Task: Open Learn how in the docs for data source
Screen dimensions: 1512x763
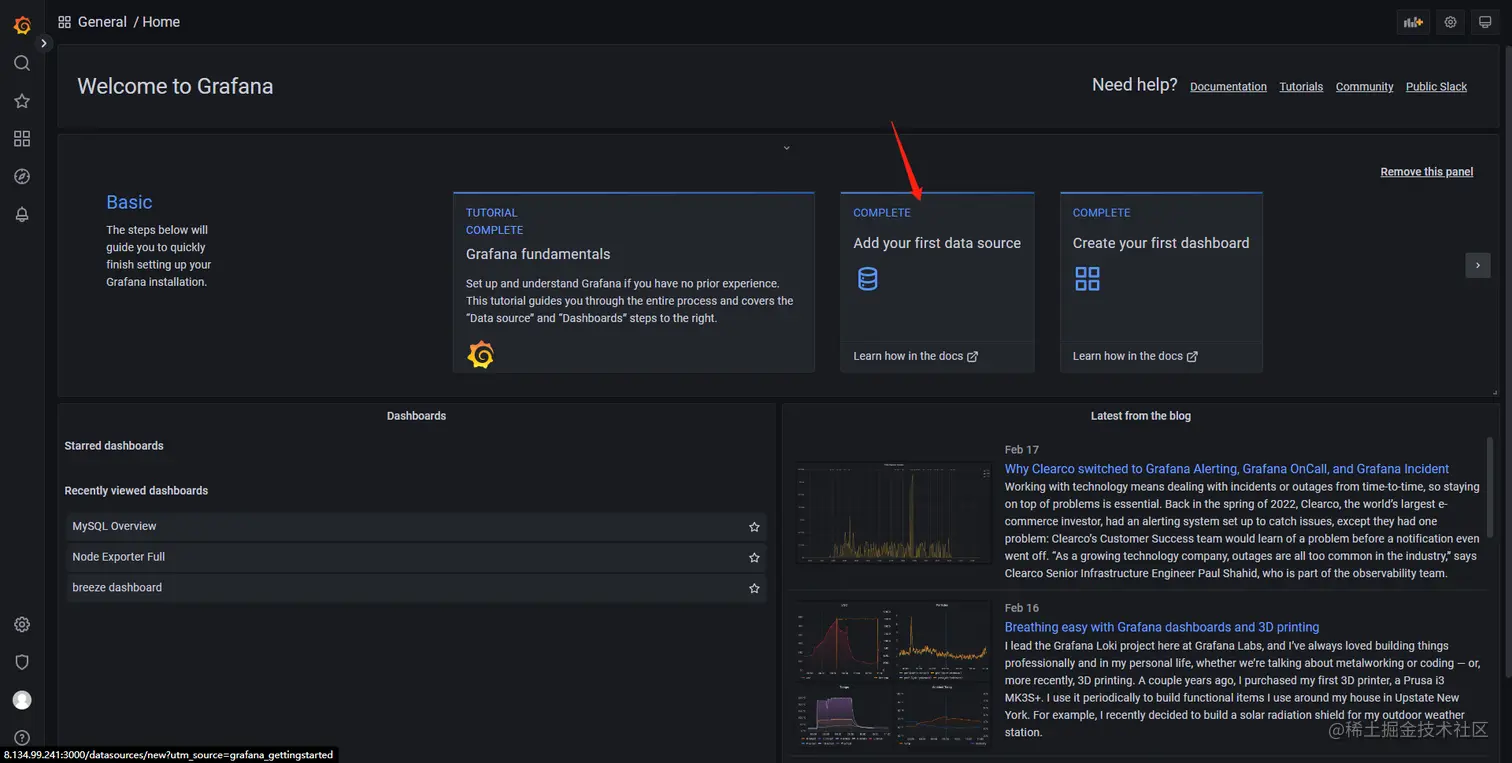Action: [915, 356]
